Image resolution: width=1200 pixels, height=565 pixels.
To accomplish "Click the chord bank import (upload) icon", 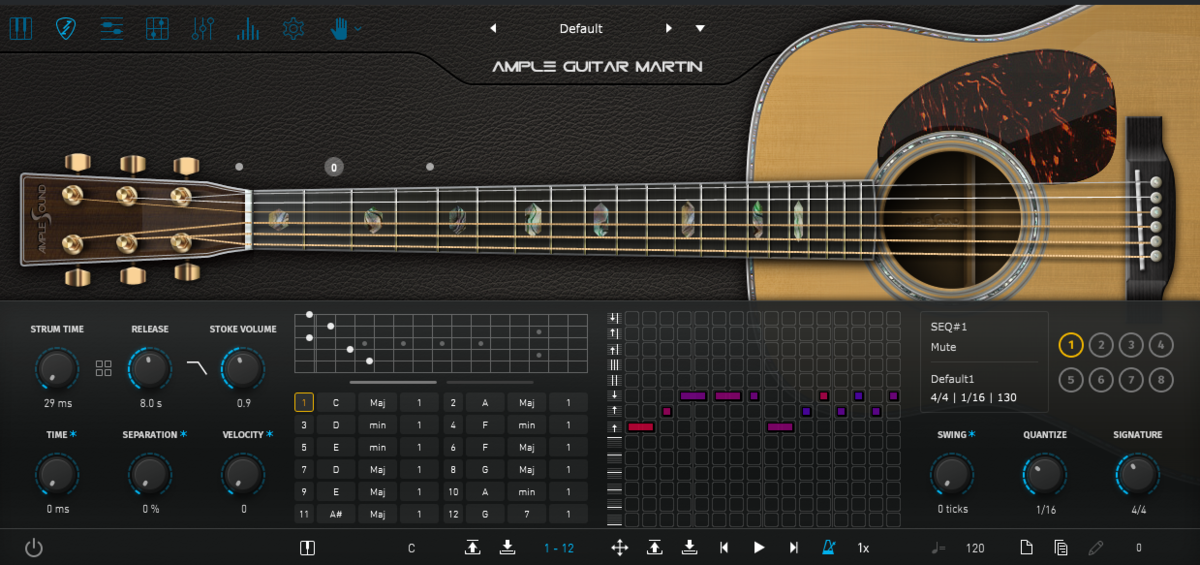I will [x=473, y=547].
